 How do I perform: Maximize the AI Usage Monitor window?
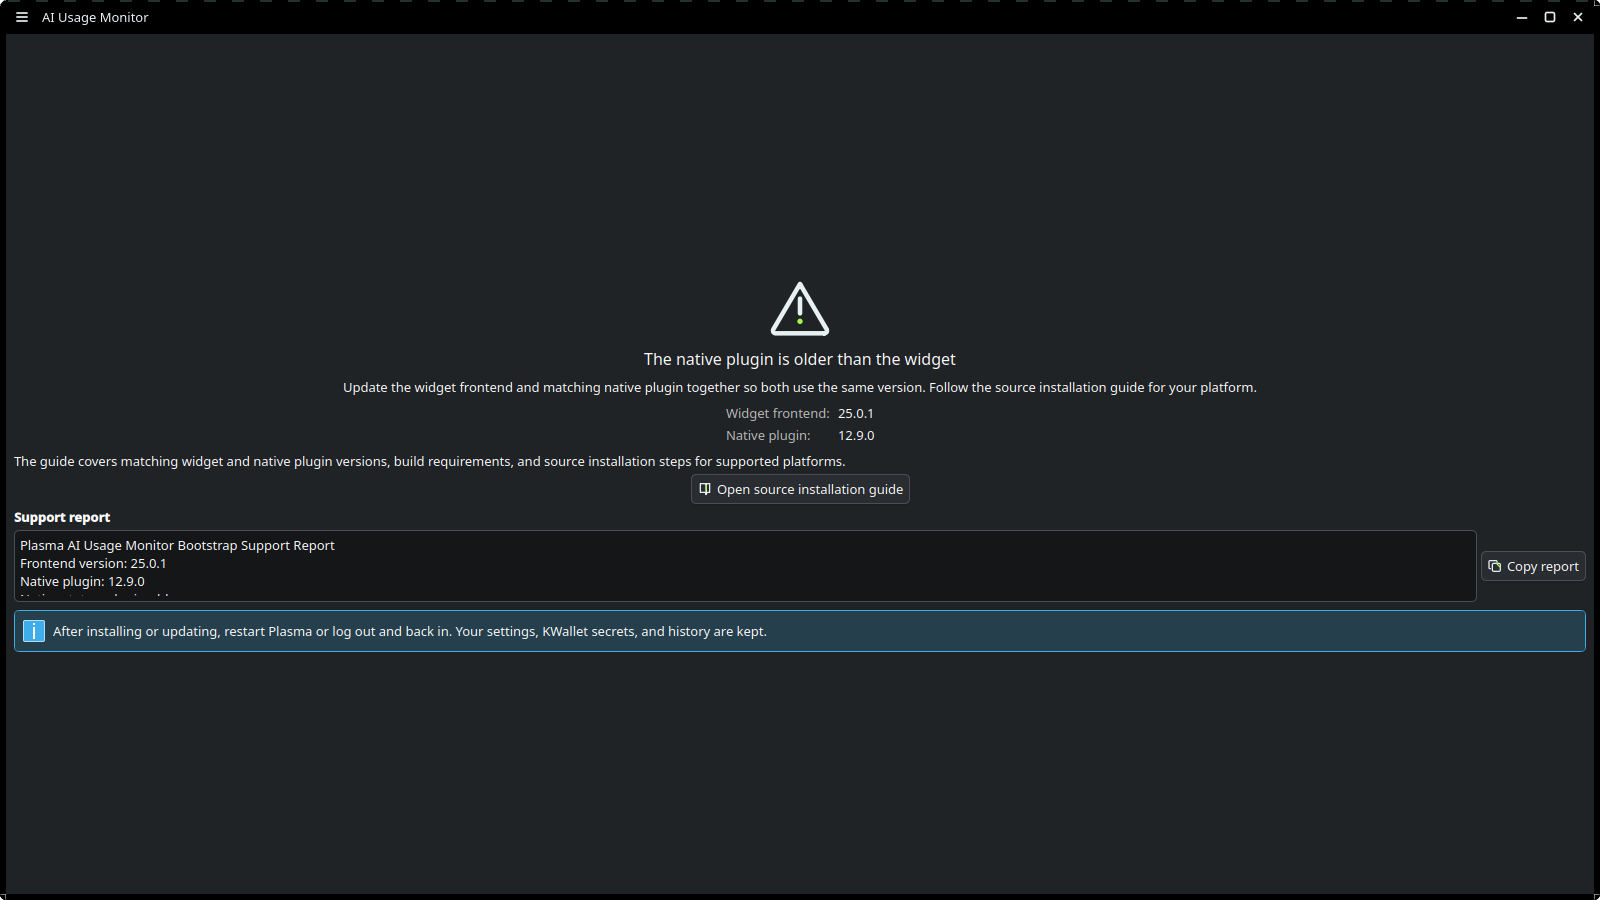coord(1550,17)
